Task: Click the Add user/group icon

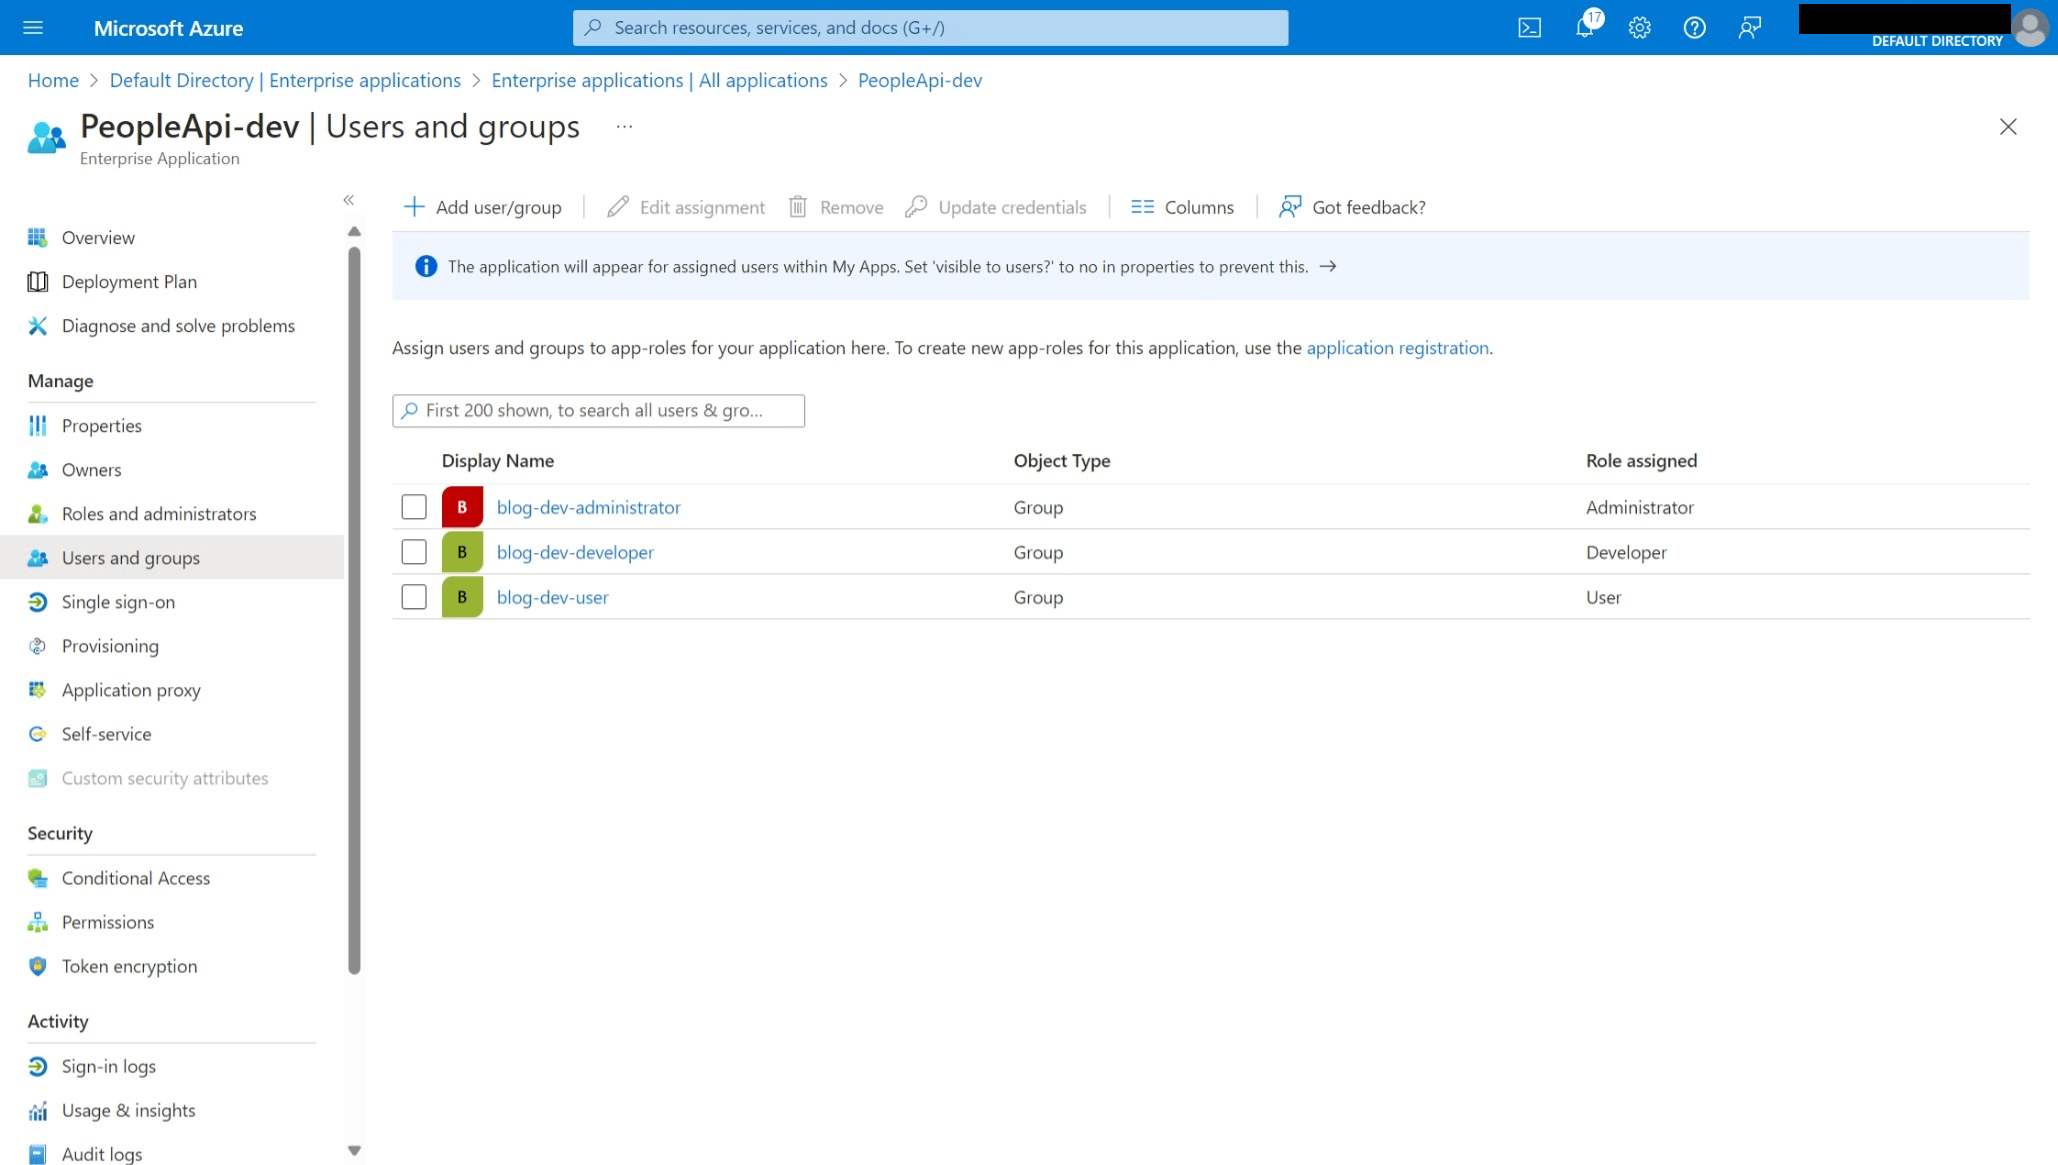Action: (414, 206)
